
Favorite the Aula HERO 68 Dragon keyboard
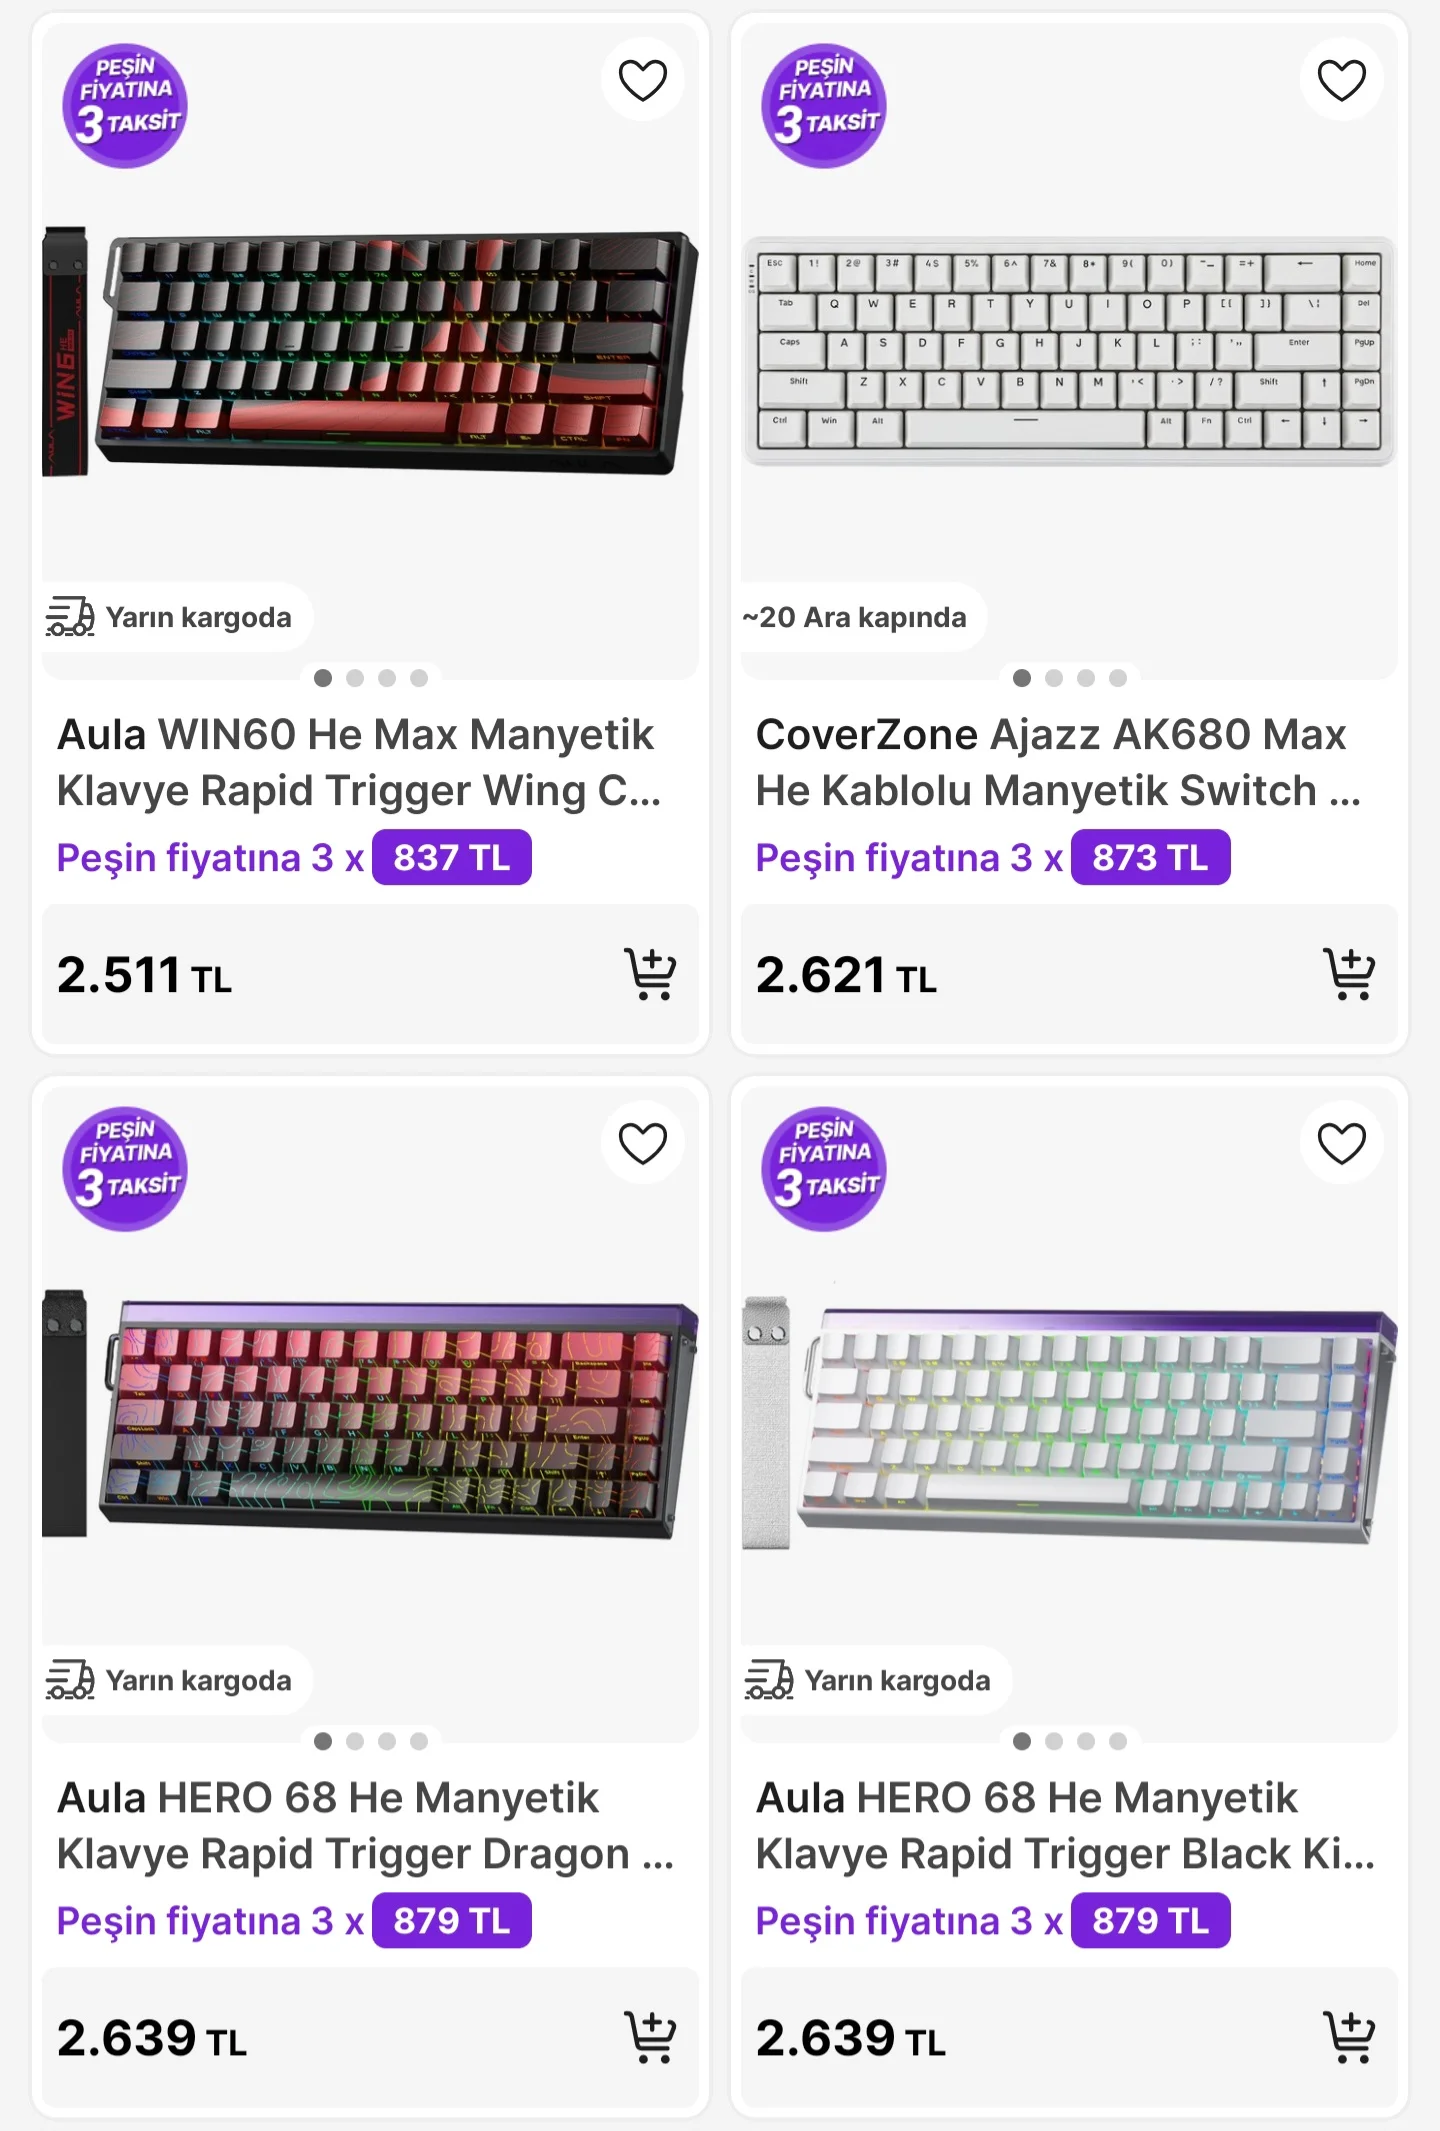642,1143
